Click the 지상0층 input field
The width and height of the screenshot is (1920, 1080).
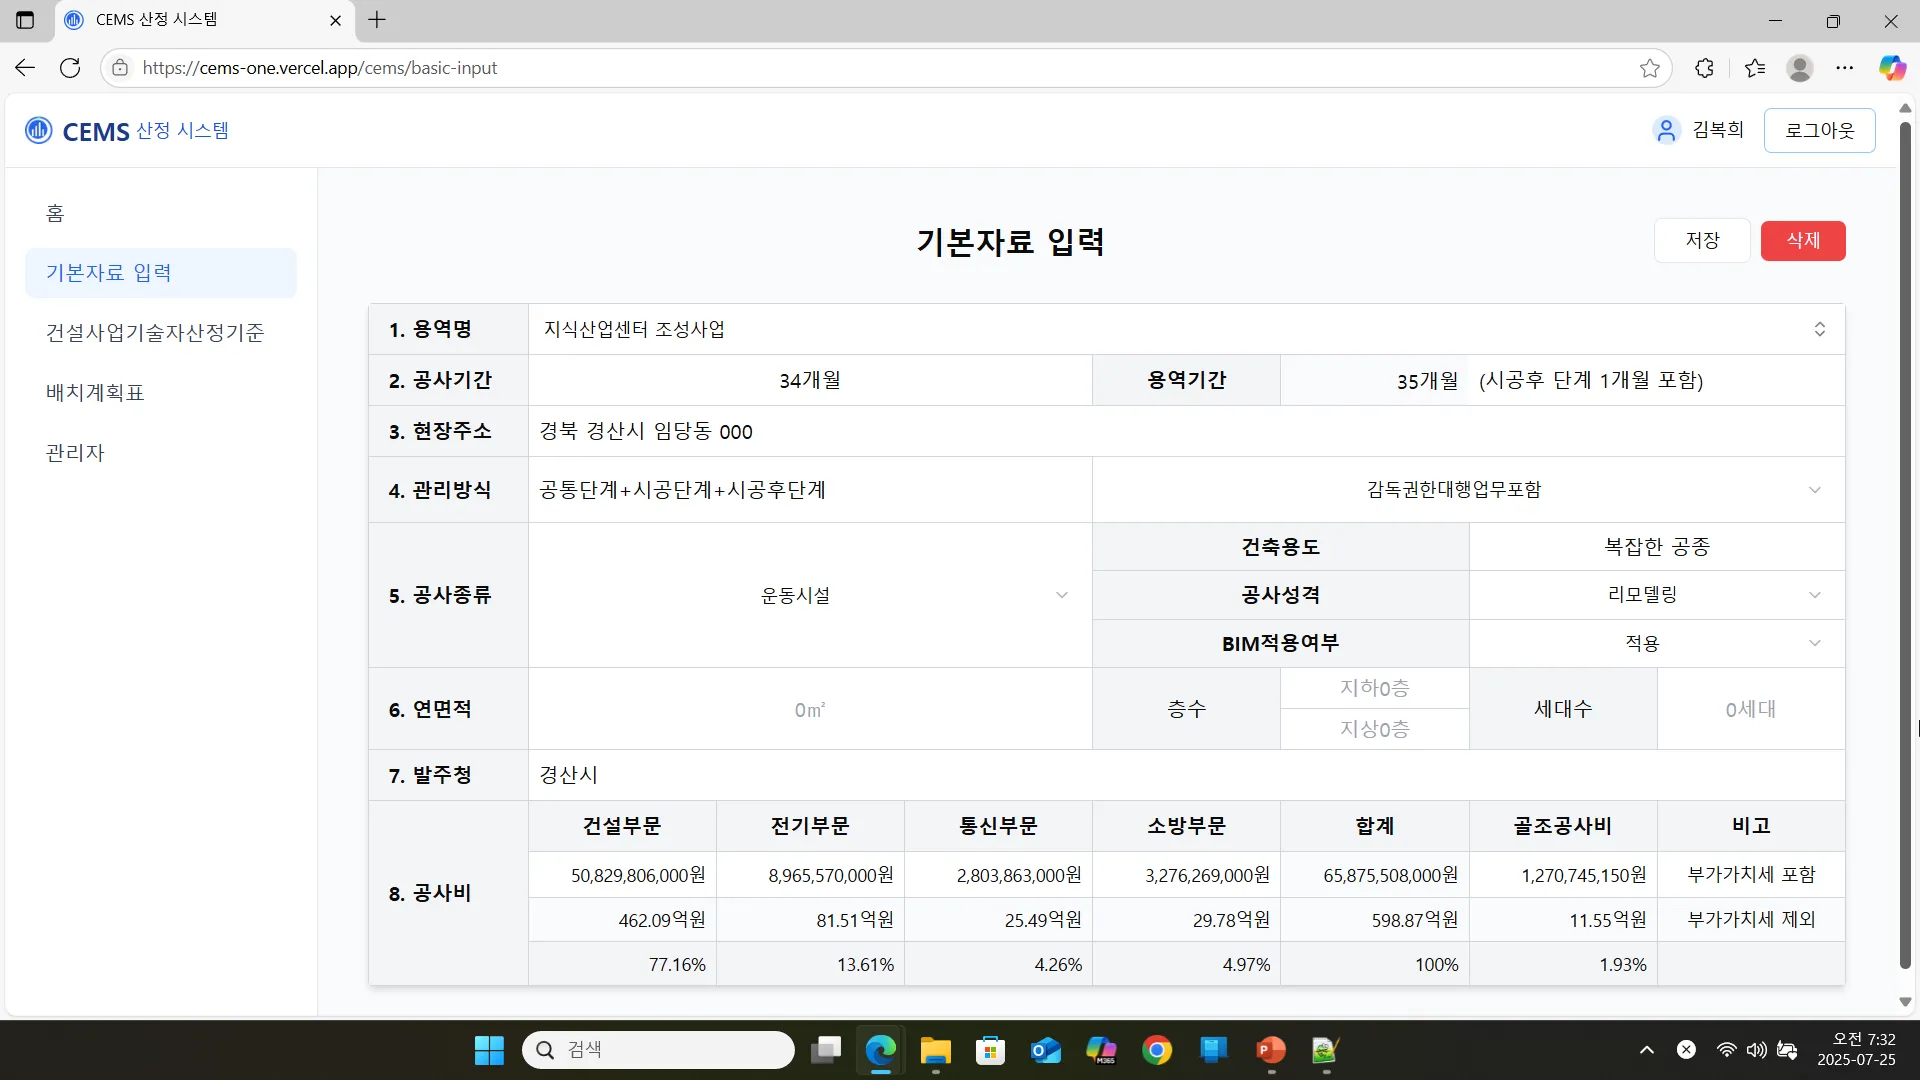tap(1374, 729)
